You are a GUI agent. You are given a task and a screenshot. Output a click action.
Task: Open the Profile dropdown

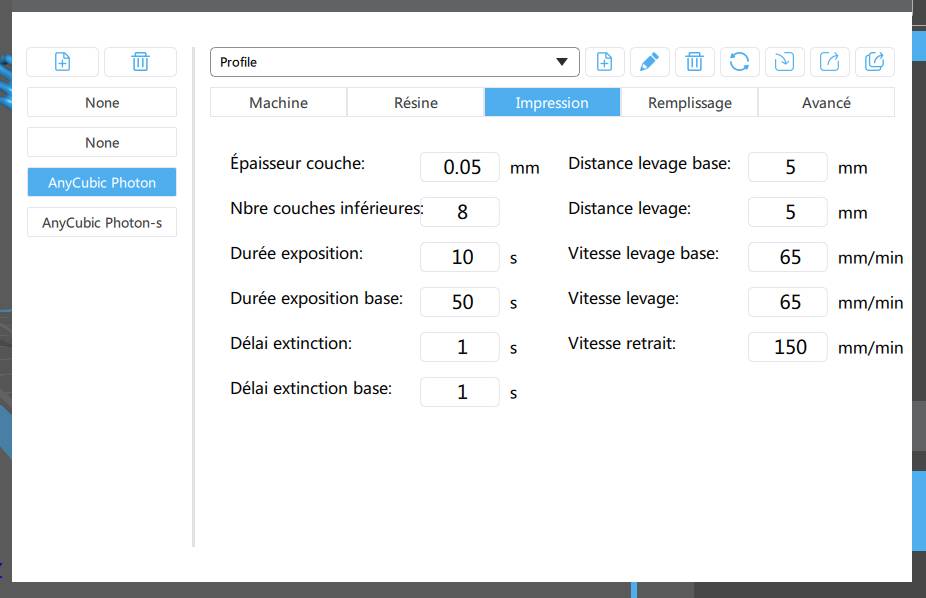pos(394,62)
